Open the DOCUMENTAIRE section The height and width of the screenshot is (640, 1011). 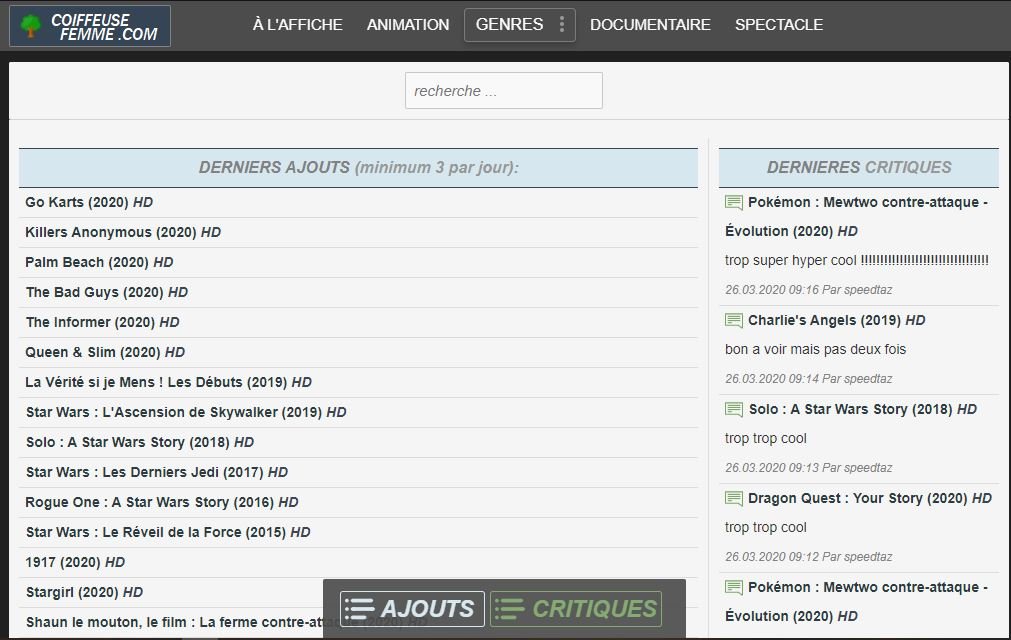click(x=650, y=24)
